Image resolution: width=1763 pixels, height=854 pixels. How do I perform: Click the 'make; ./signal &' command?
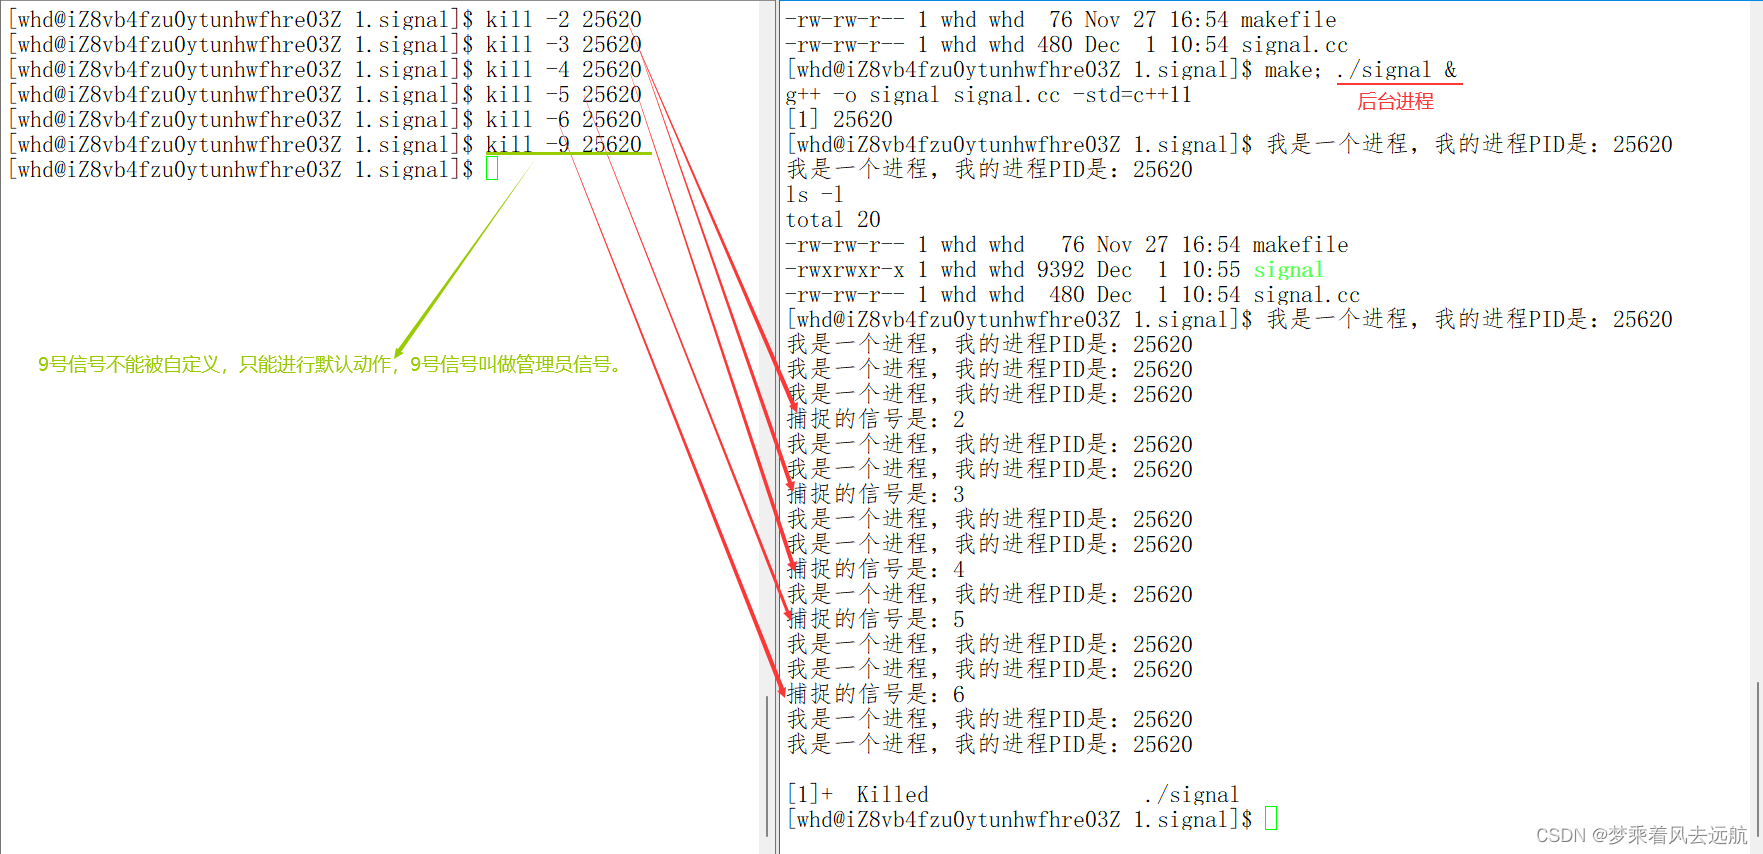point(1360,70)
